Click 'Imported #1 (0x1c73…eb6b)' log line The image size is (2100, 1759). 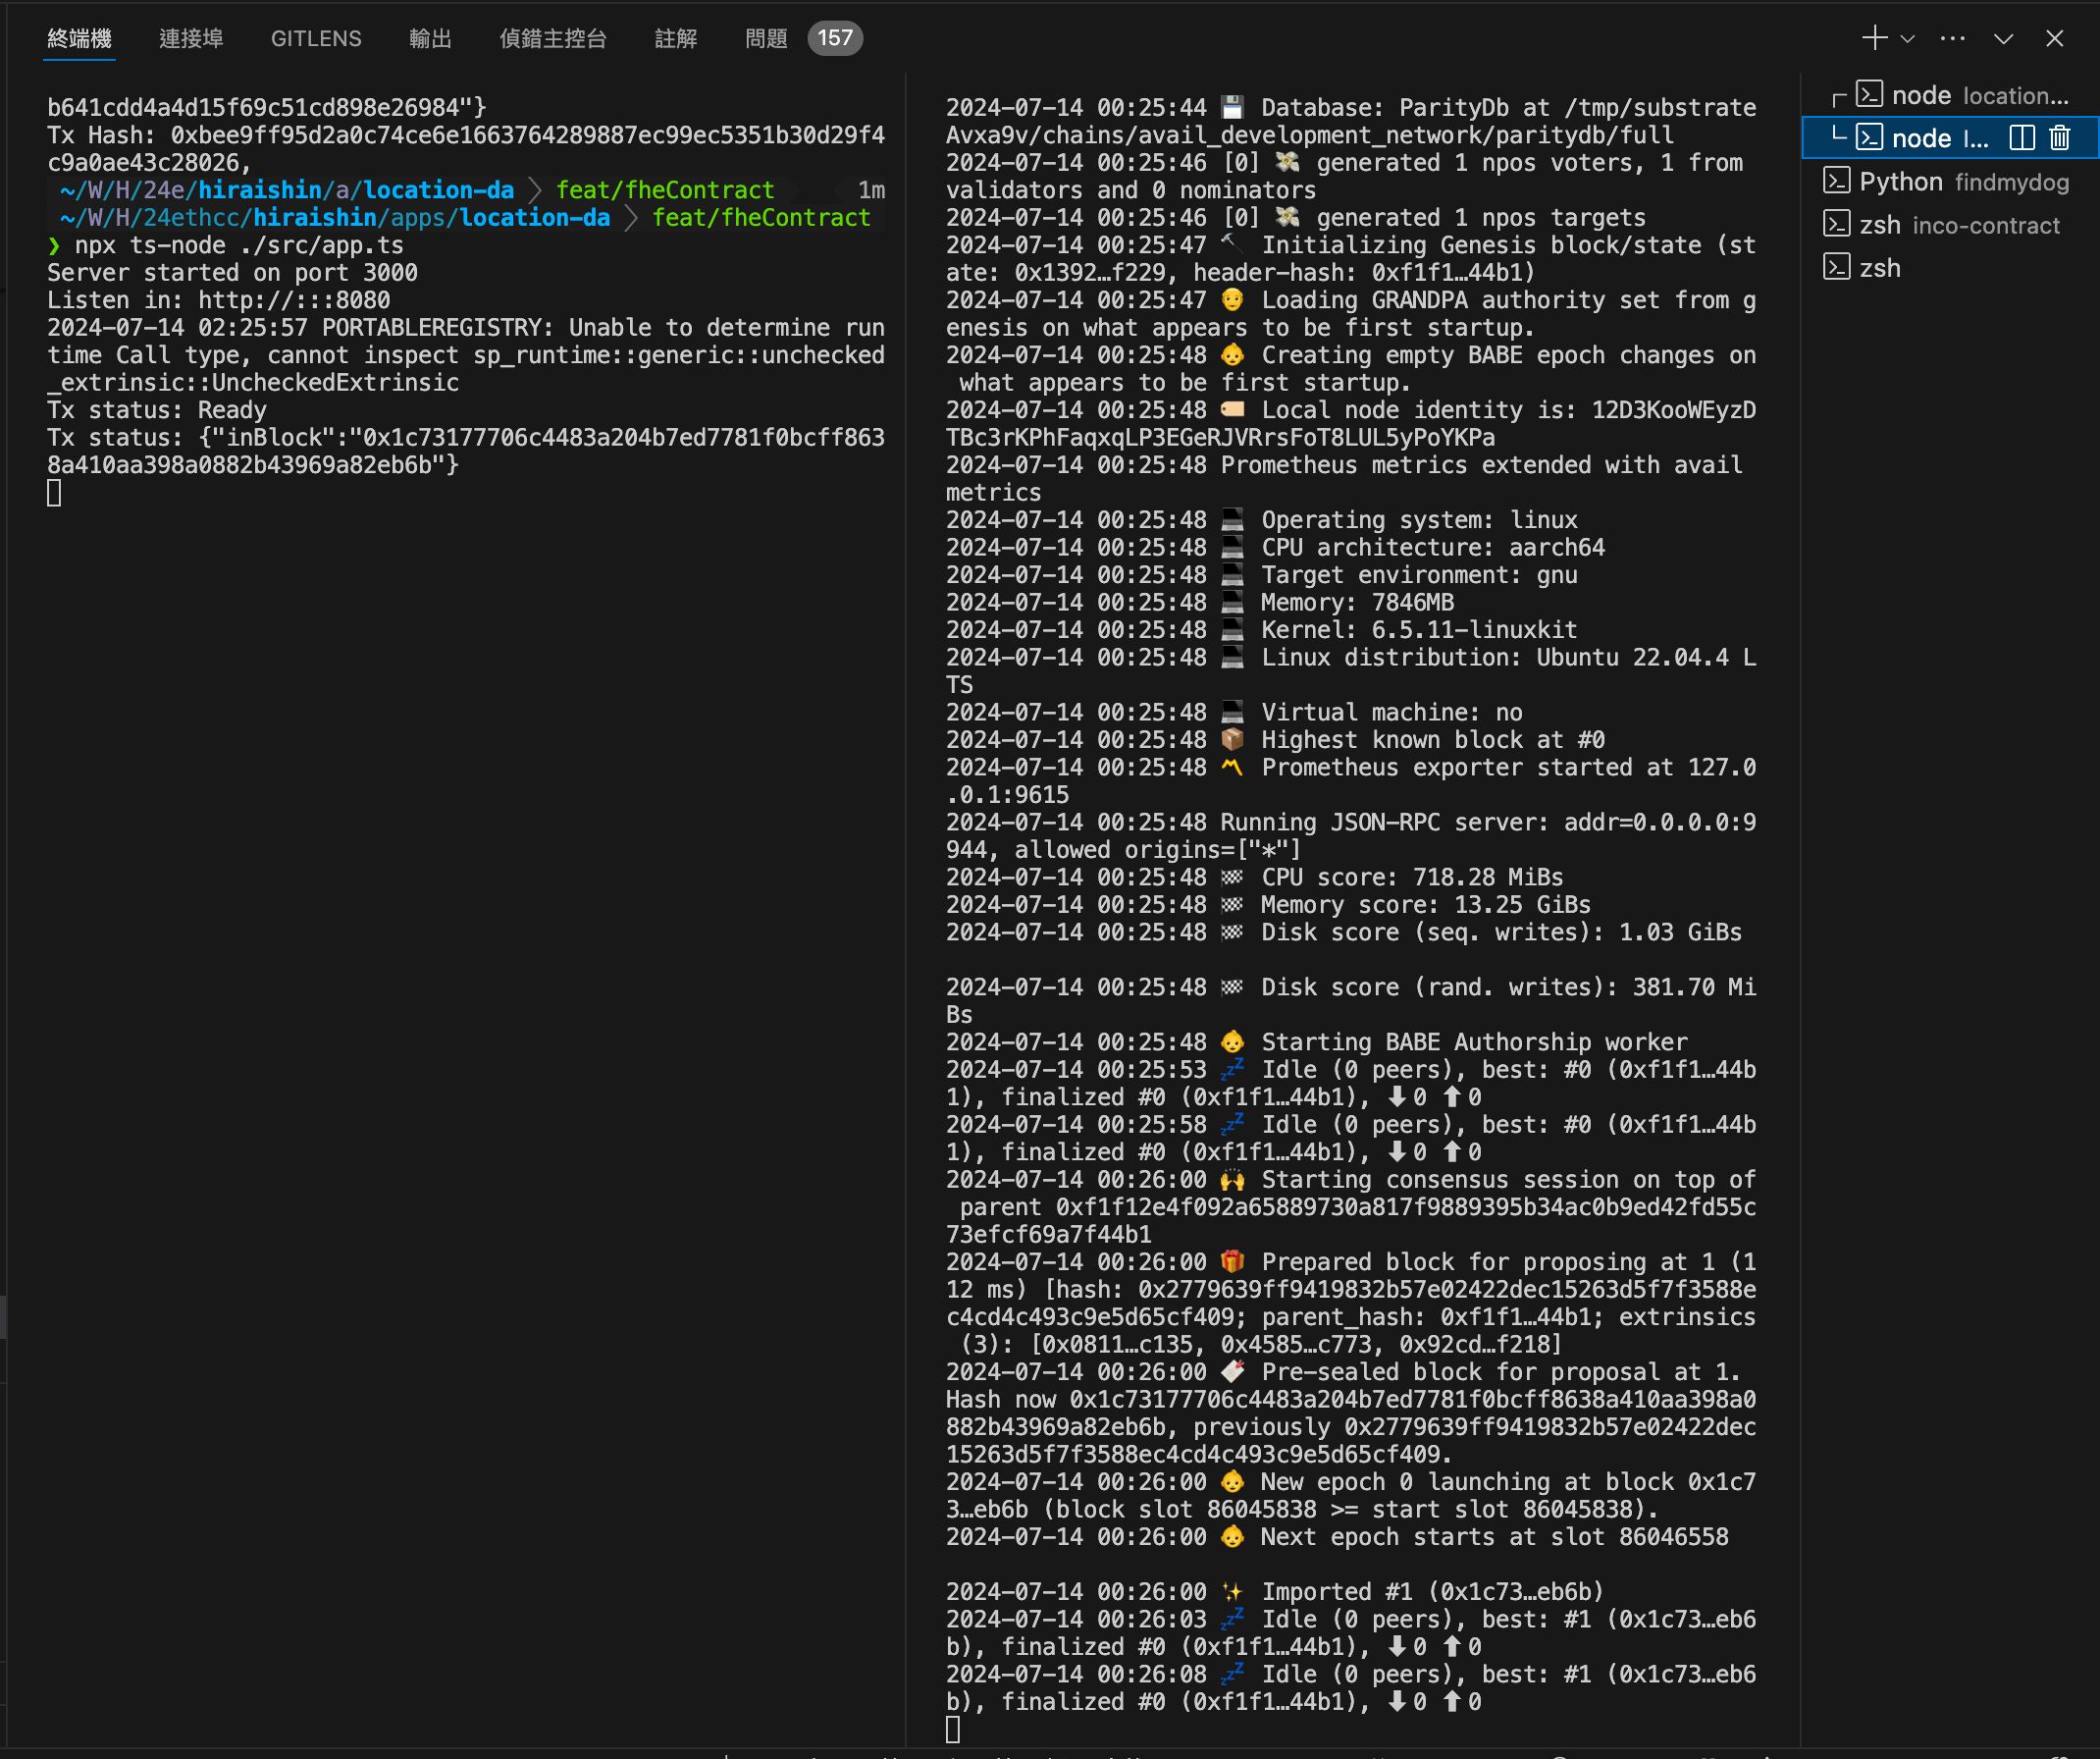1275,1592
